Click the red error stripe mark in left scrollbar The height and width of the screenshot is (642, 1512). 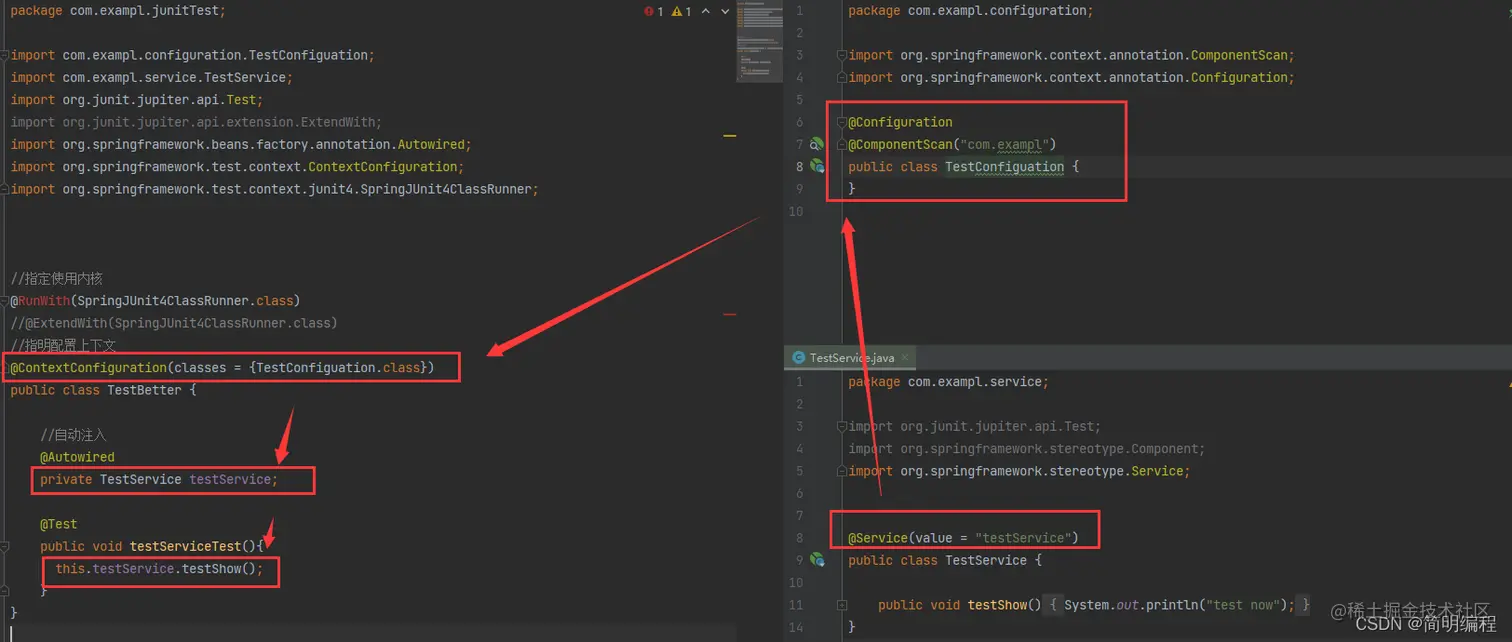(729, 314)
